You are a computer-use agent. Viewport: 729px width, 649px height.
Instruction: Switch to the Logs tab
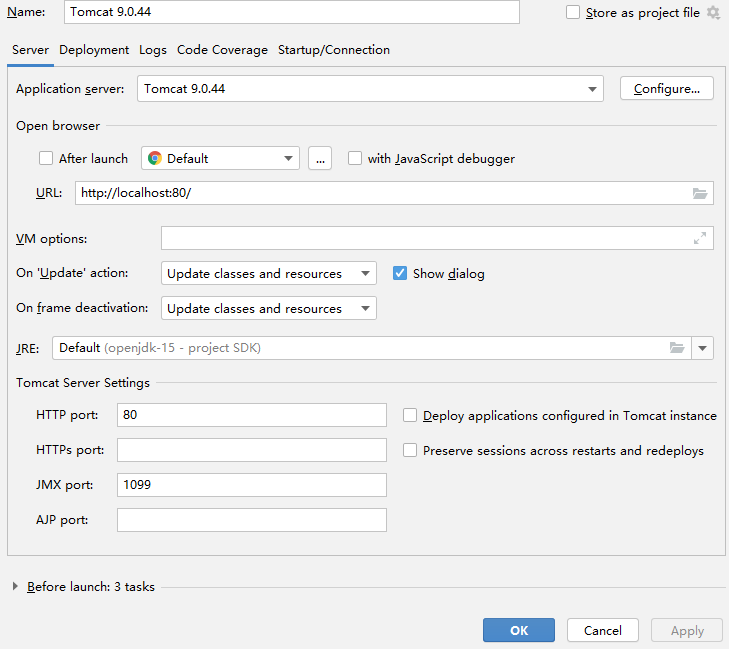[153, 50]
